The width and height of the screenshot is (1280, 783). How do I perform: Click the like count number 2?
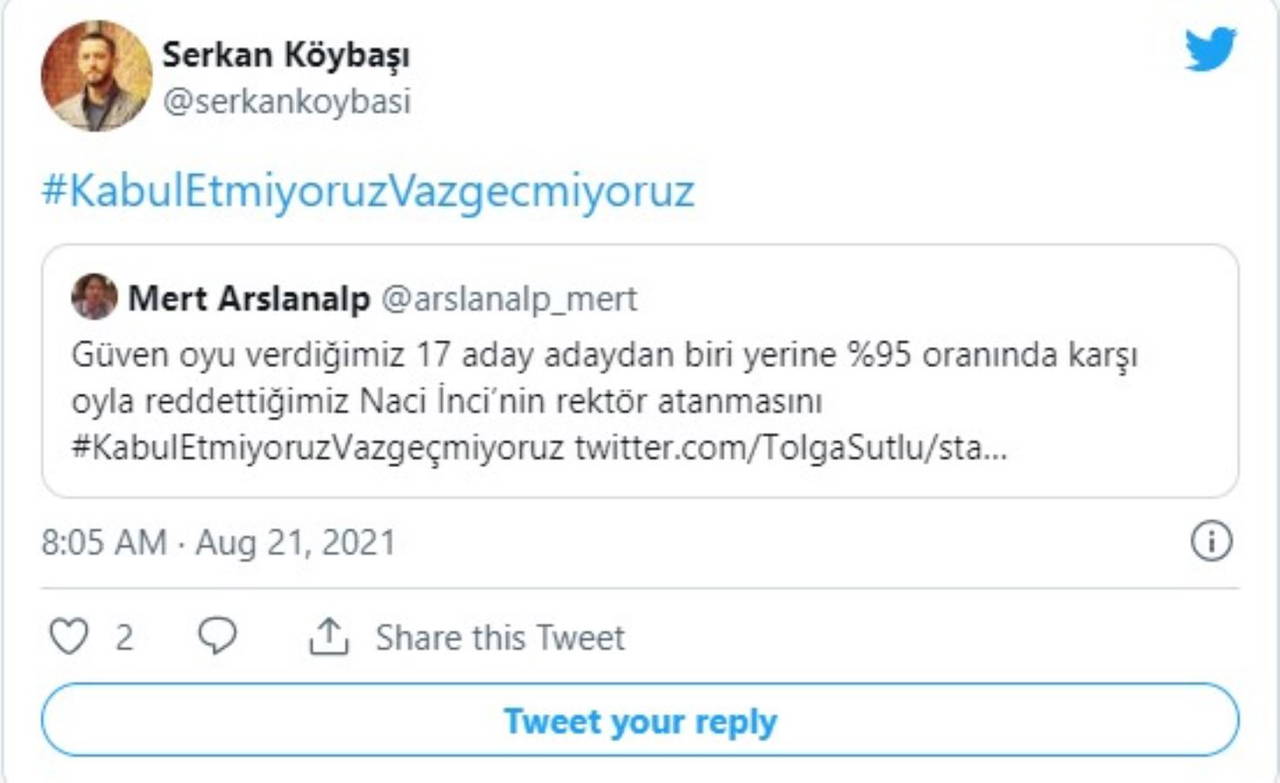click(124, 638)
